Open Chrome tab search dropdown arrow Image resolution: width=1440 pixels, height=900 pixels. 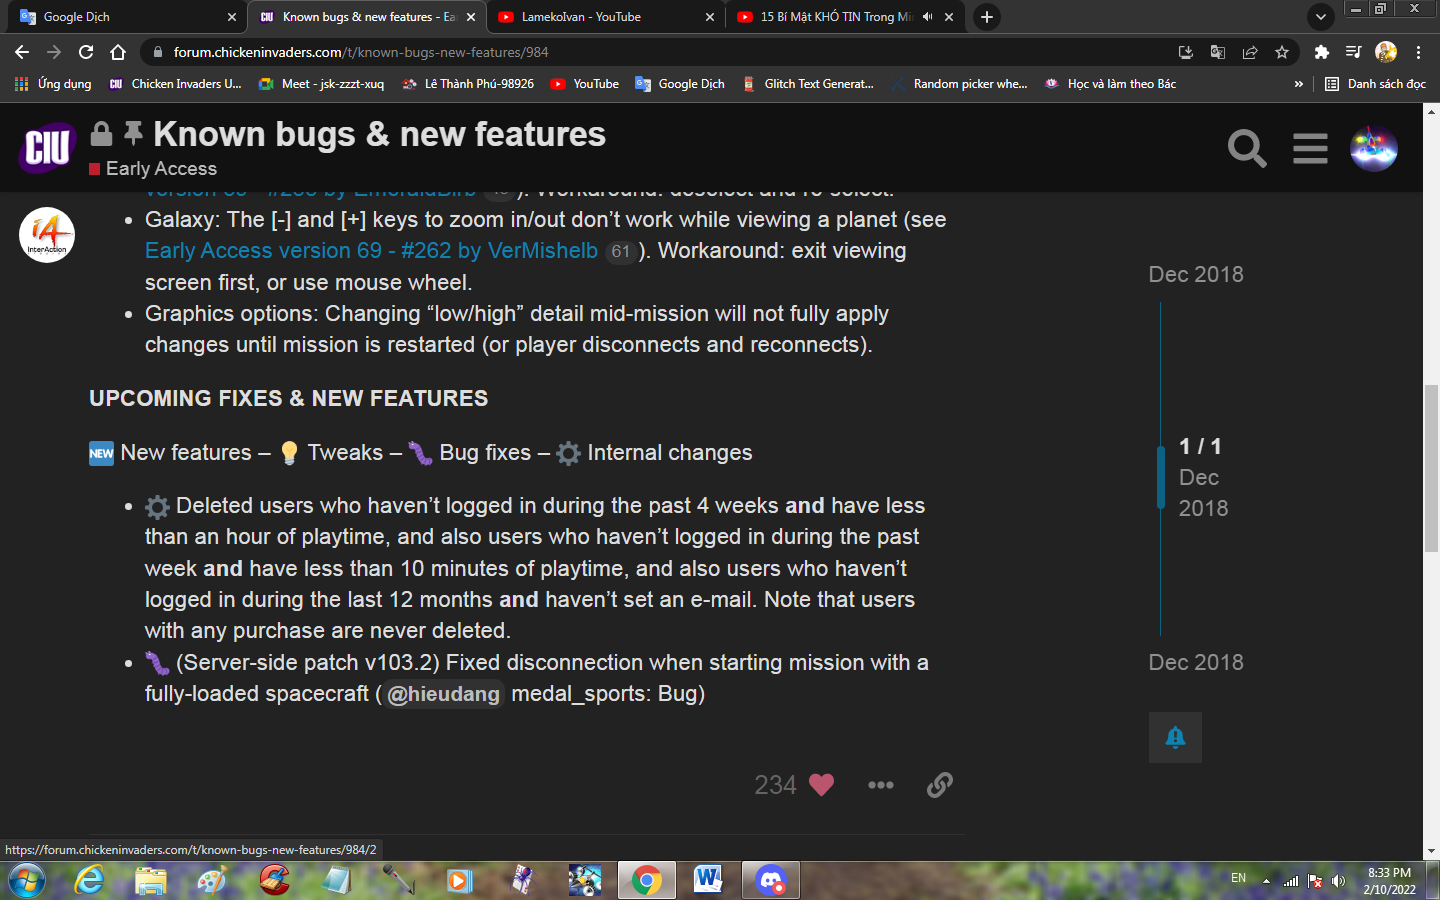pos(1320,17)
